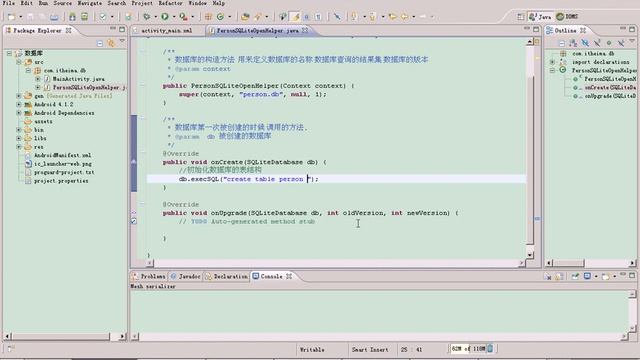Toggle Hide Static Members in Outline
640x360 pixels.
[597, 43]
